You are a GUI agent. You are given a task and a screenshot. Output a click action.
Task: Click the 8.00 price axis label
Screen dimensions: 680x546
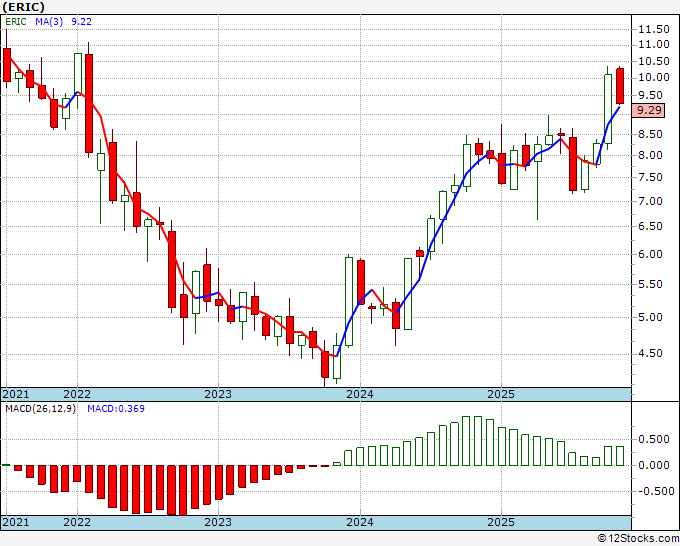click(651, 155)
